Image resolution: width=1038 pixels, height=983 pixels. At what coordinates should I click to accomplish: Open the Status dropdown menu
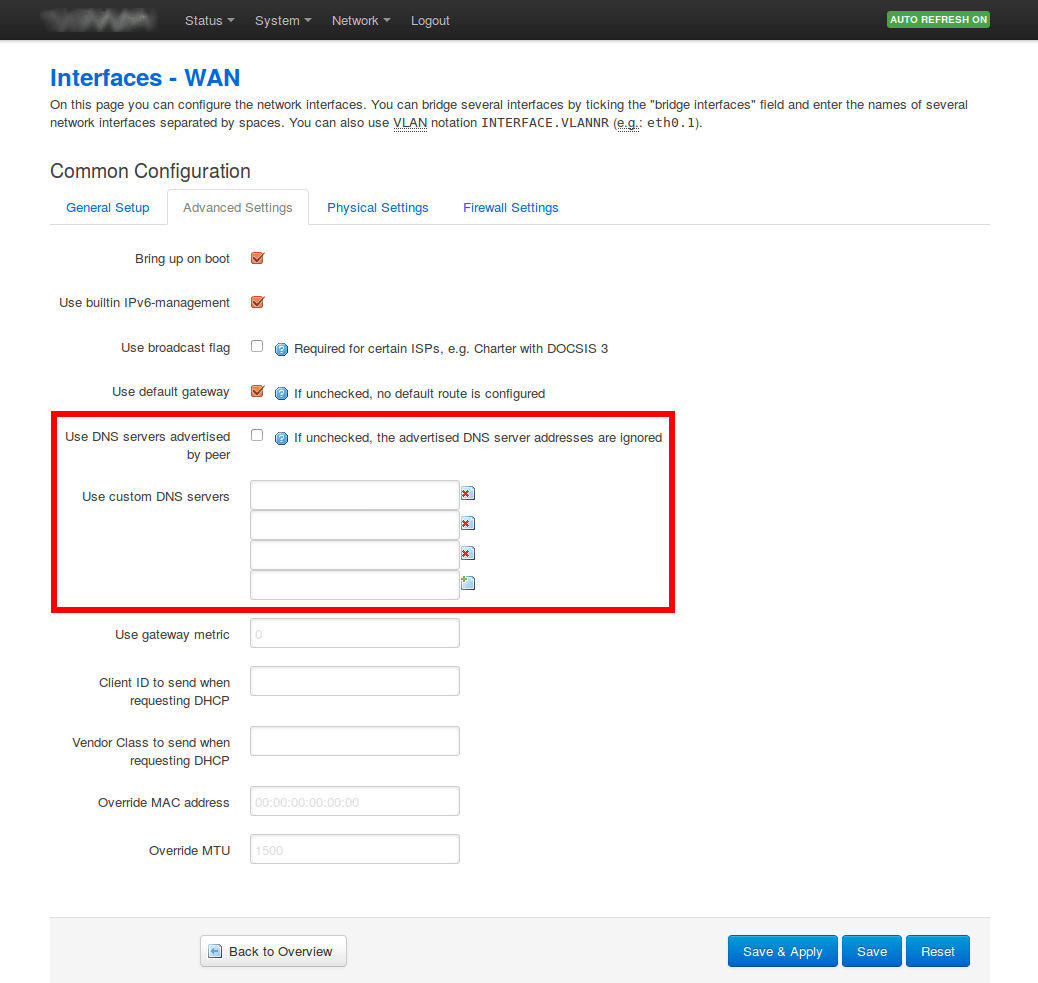pyautogui.click(x=209, y=20)
